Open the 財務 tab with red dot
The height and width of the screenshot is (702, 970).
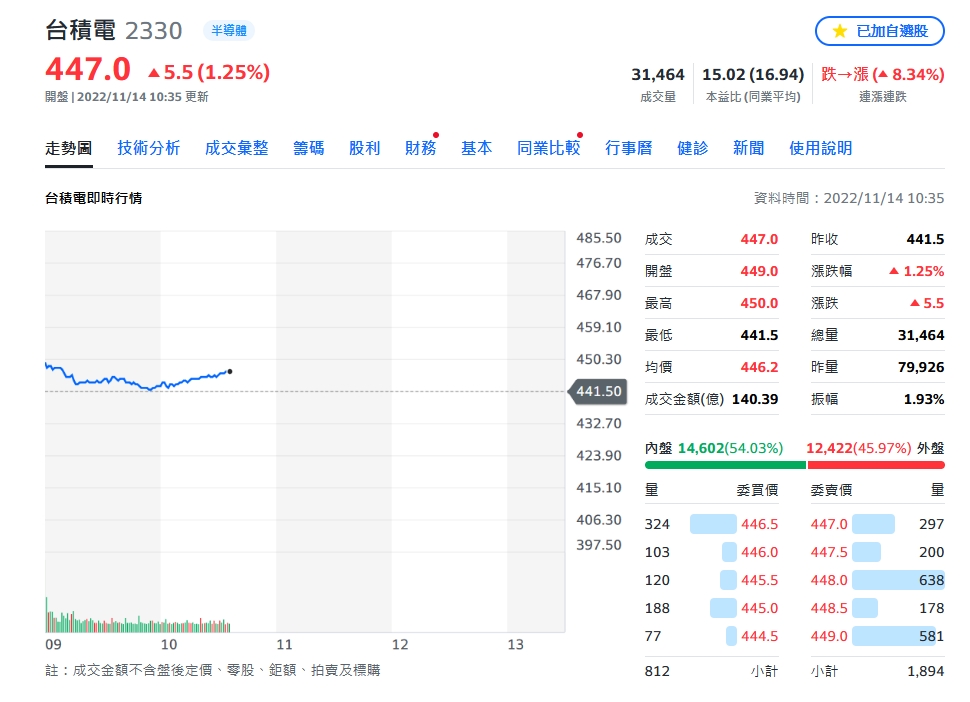(421, 148)
